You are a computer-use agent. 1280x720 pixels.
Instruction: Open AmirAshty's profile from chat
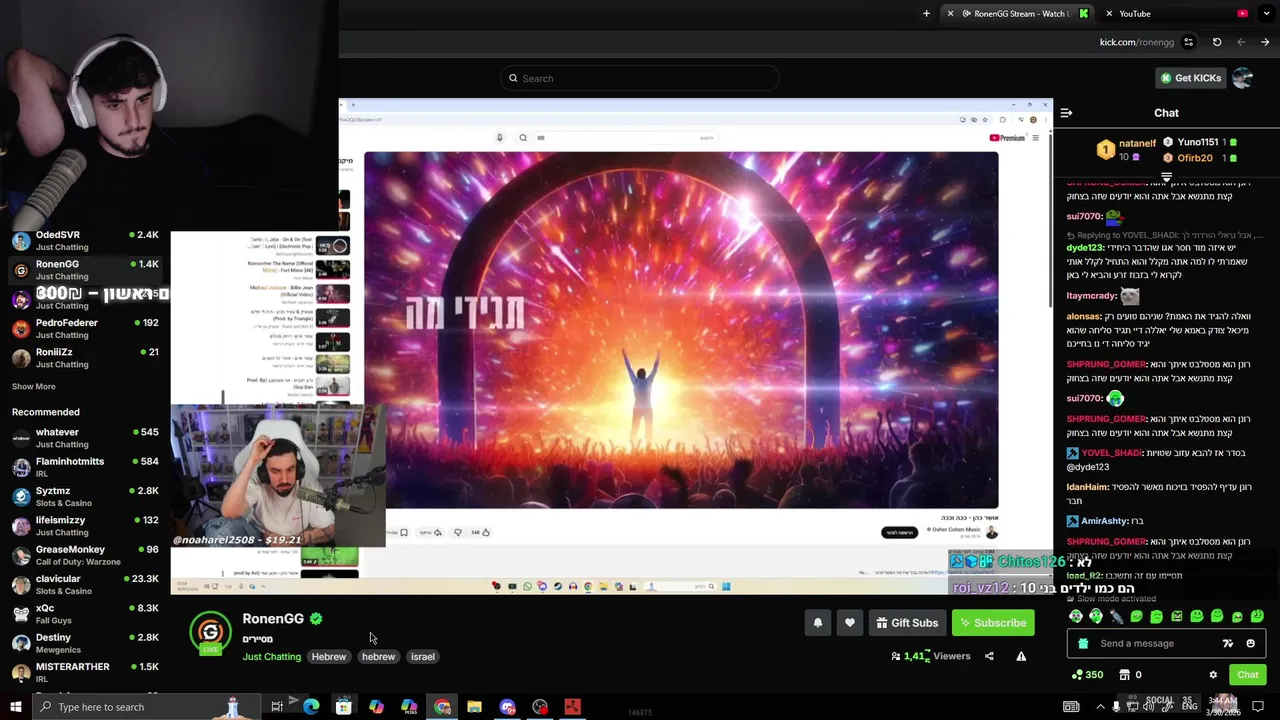1105,521
